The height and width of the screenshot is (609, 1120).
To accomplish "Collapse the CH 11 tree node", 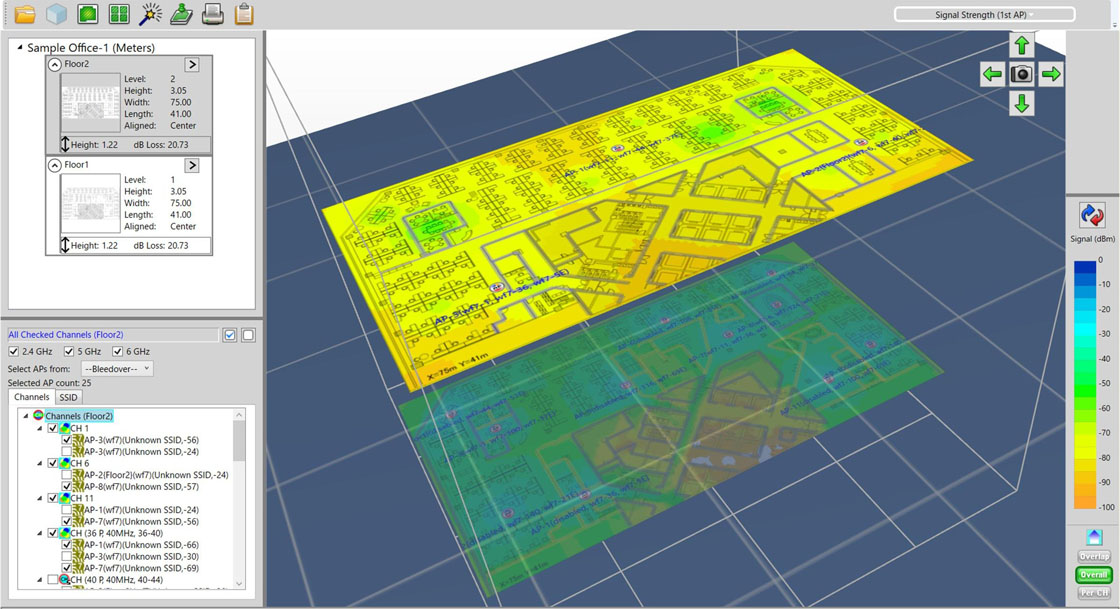I will pyautogui.click(x=41, y=498).
